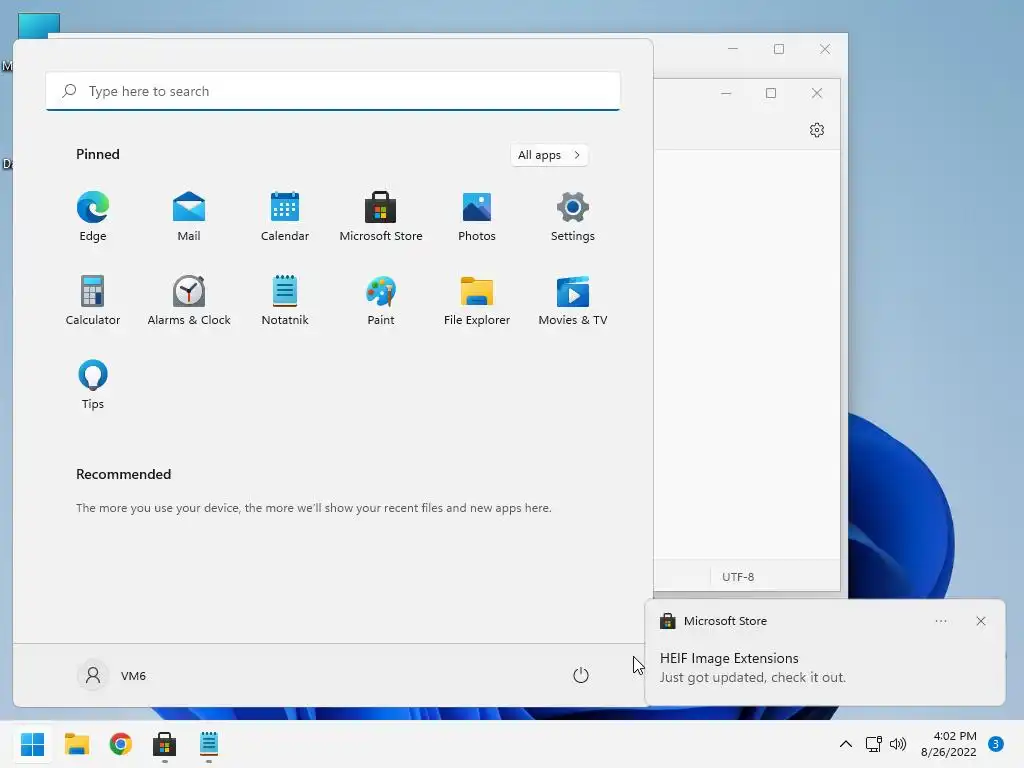The image size is (1024, 768).
Task: Launch the Mail app
Action: coord(189,217)
